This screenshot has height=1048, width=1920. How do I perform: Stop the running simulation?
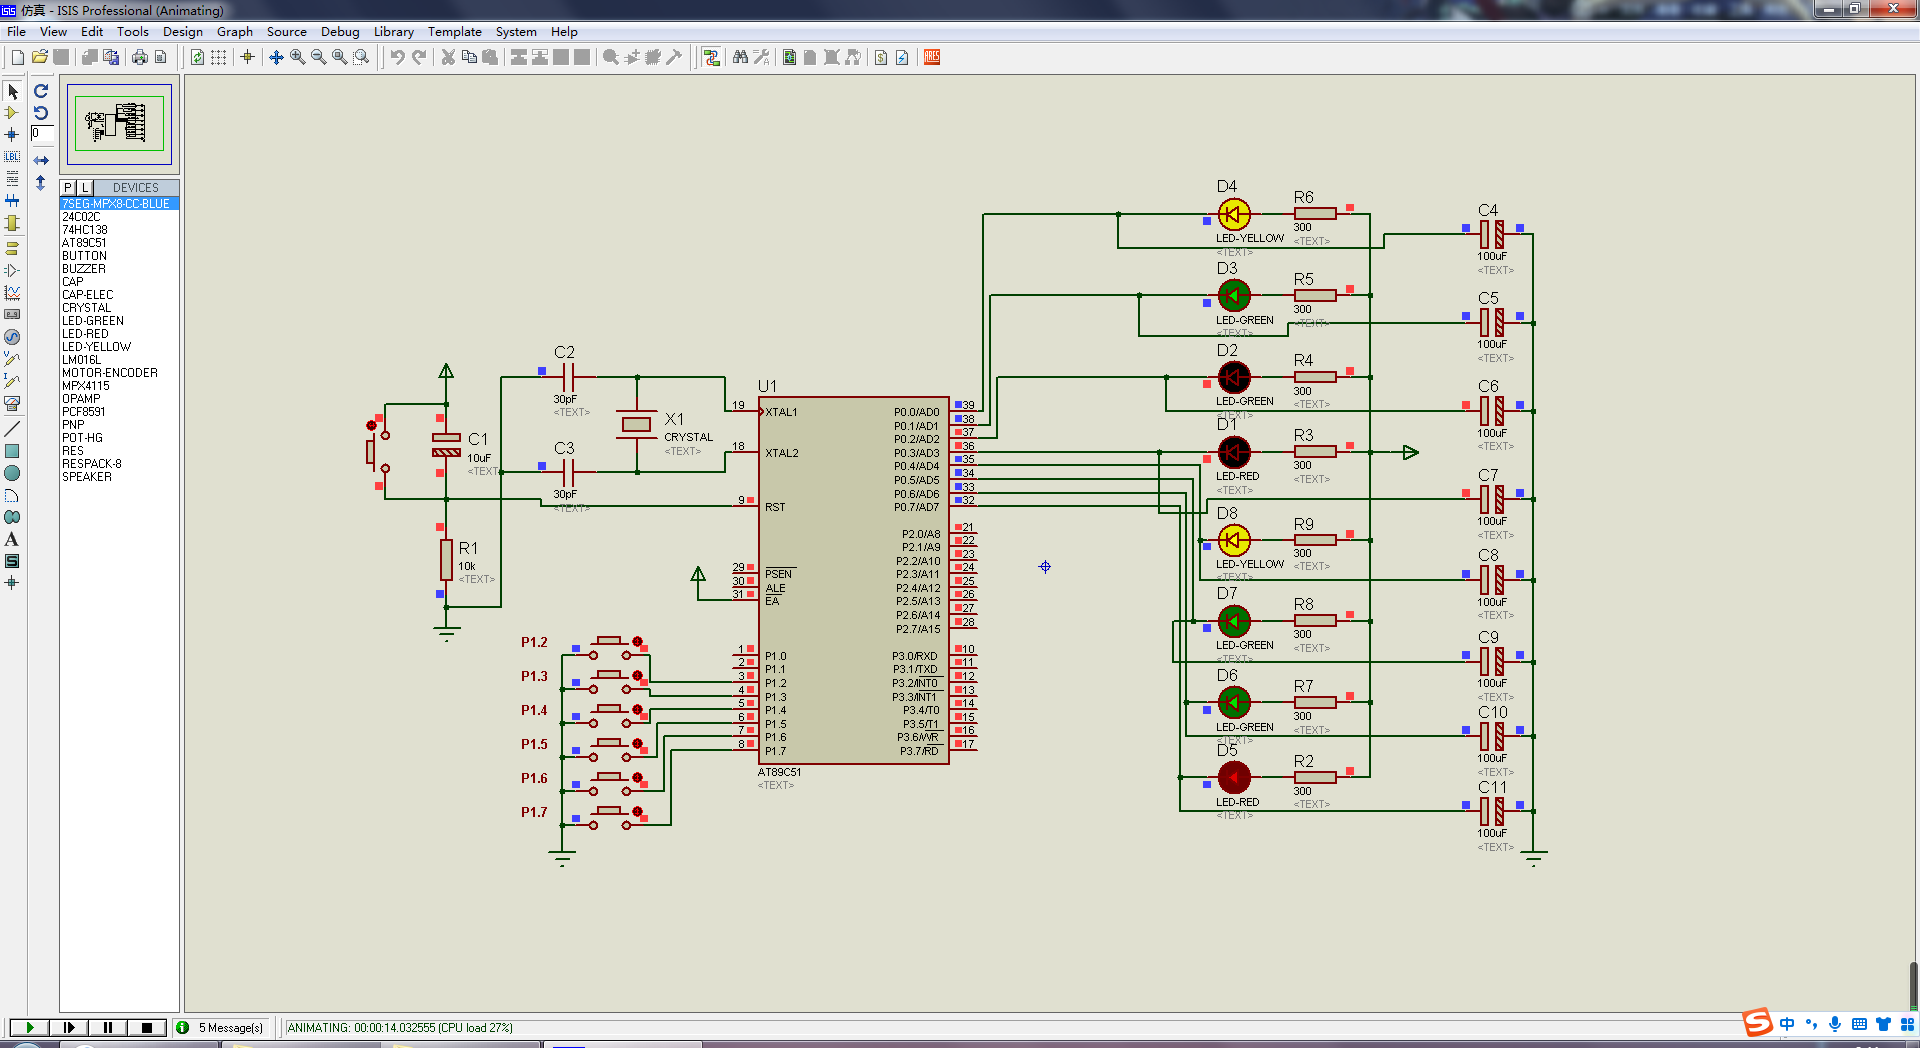146,1027
